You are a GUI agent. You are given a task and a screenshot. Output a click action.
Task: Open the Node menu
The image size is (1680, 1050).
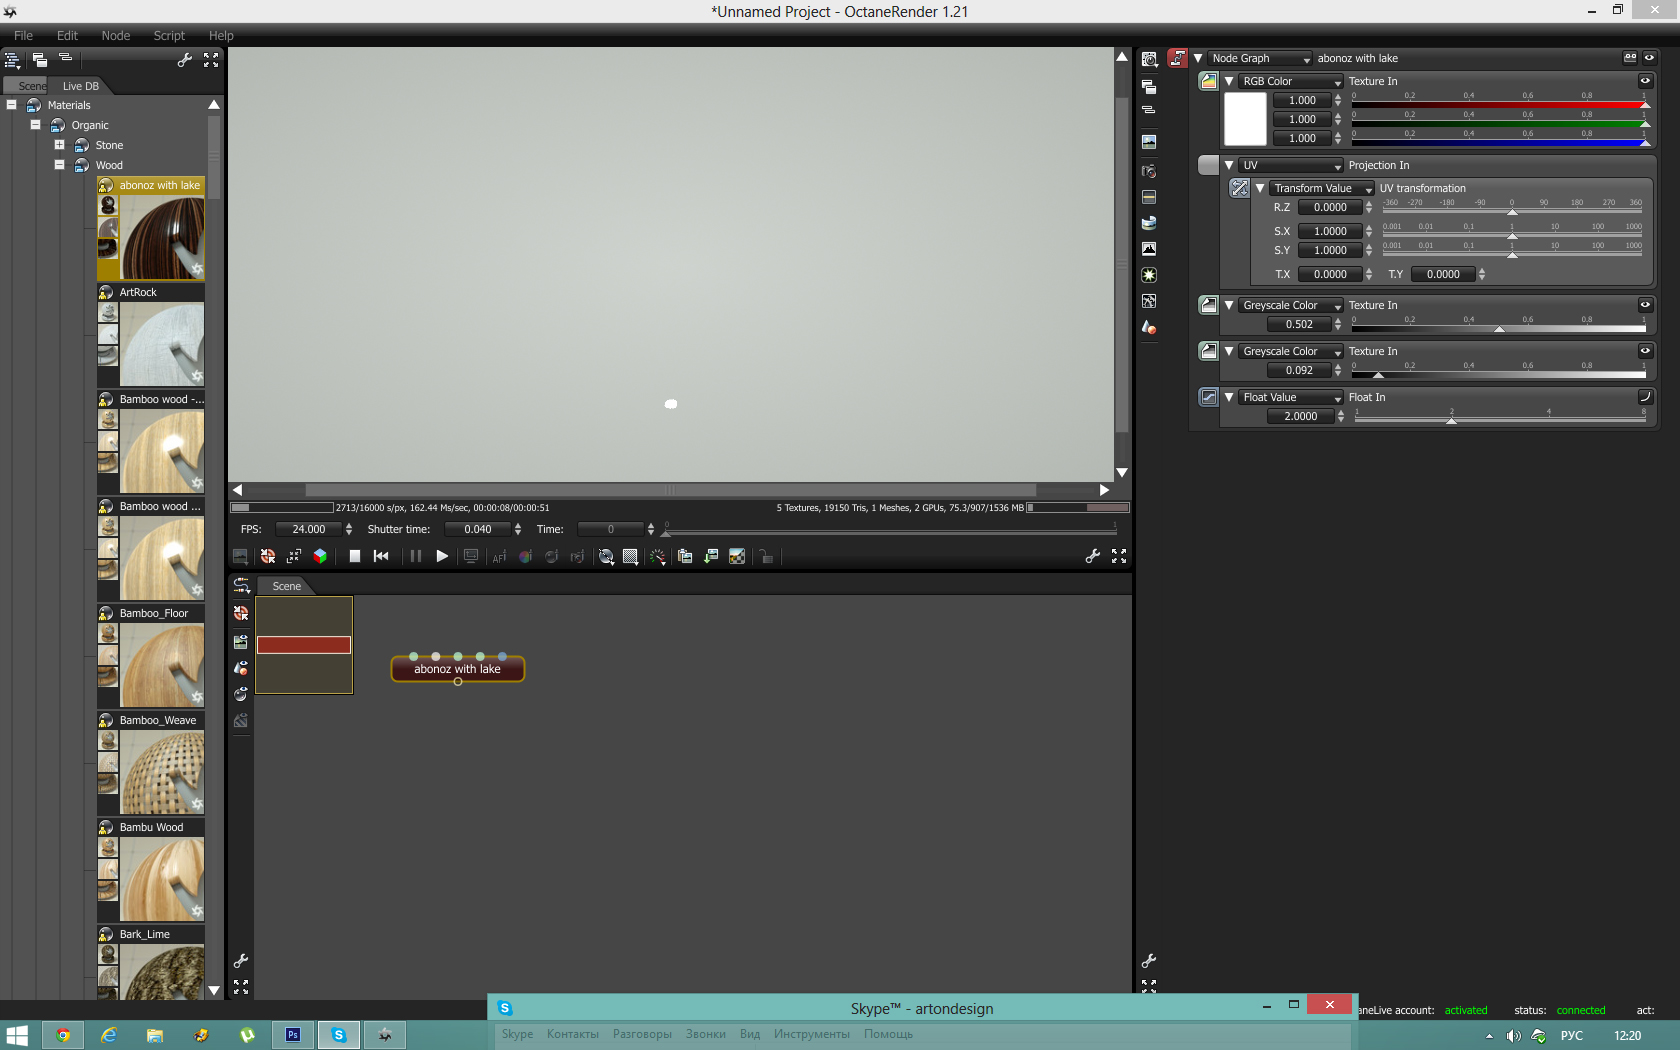pyautogui.click(x=116, y=35)
